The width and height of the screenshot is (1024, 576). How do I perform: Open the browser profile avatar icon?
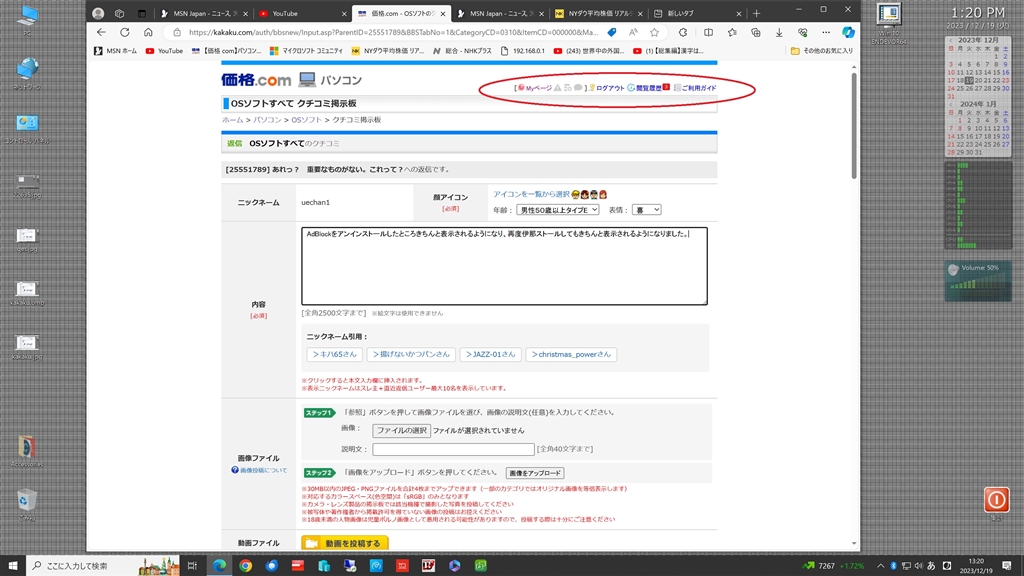pos(98,13)
